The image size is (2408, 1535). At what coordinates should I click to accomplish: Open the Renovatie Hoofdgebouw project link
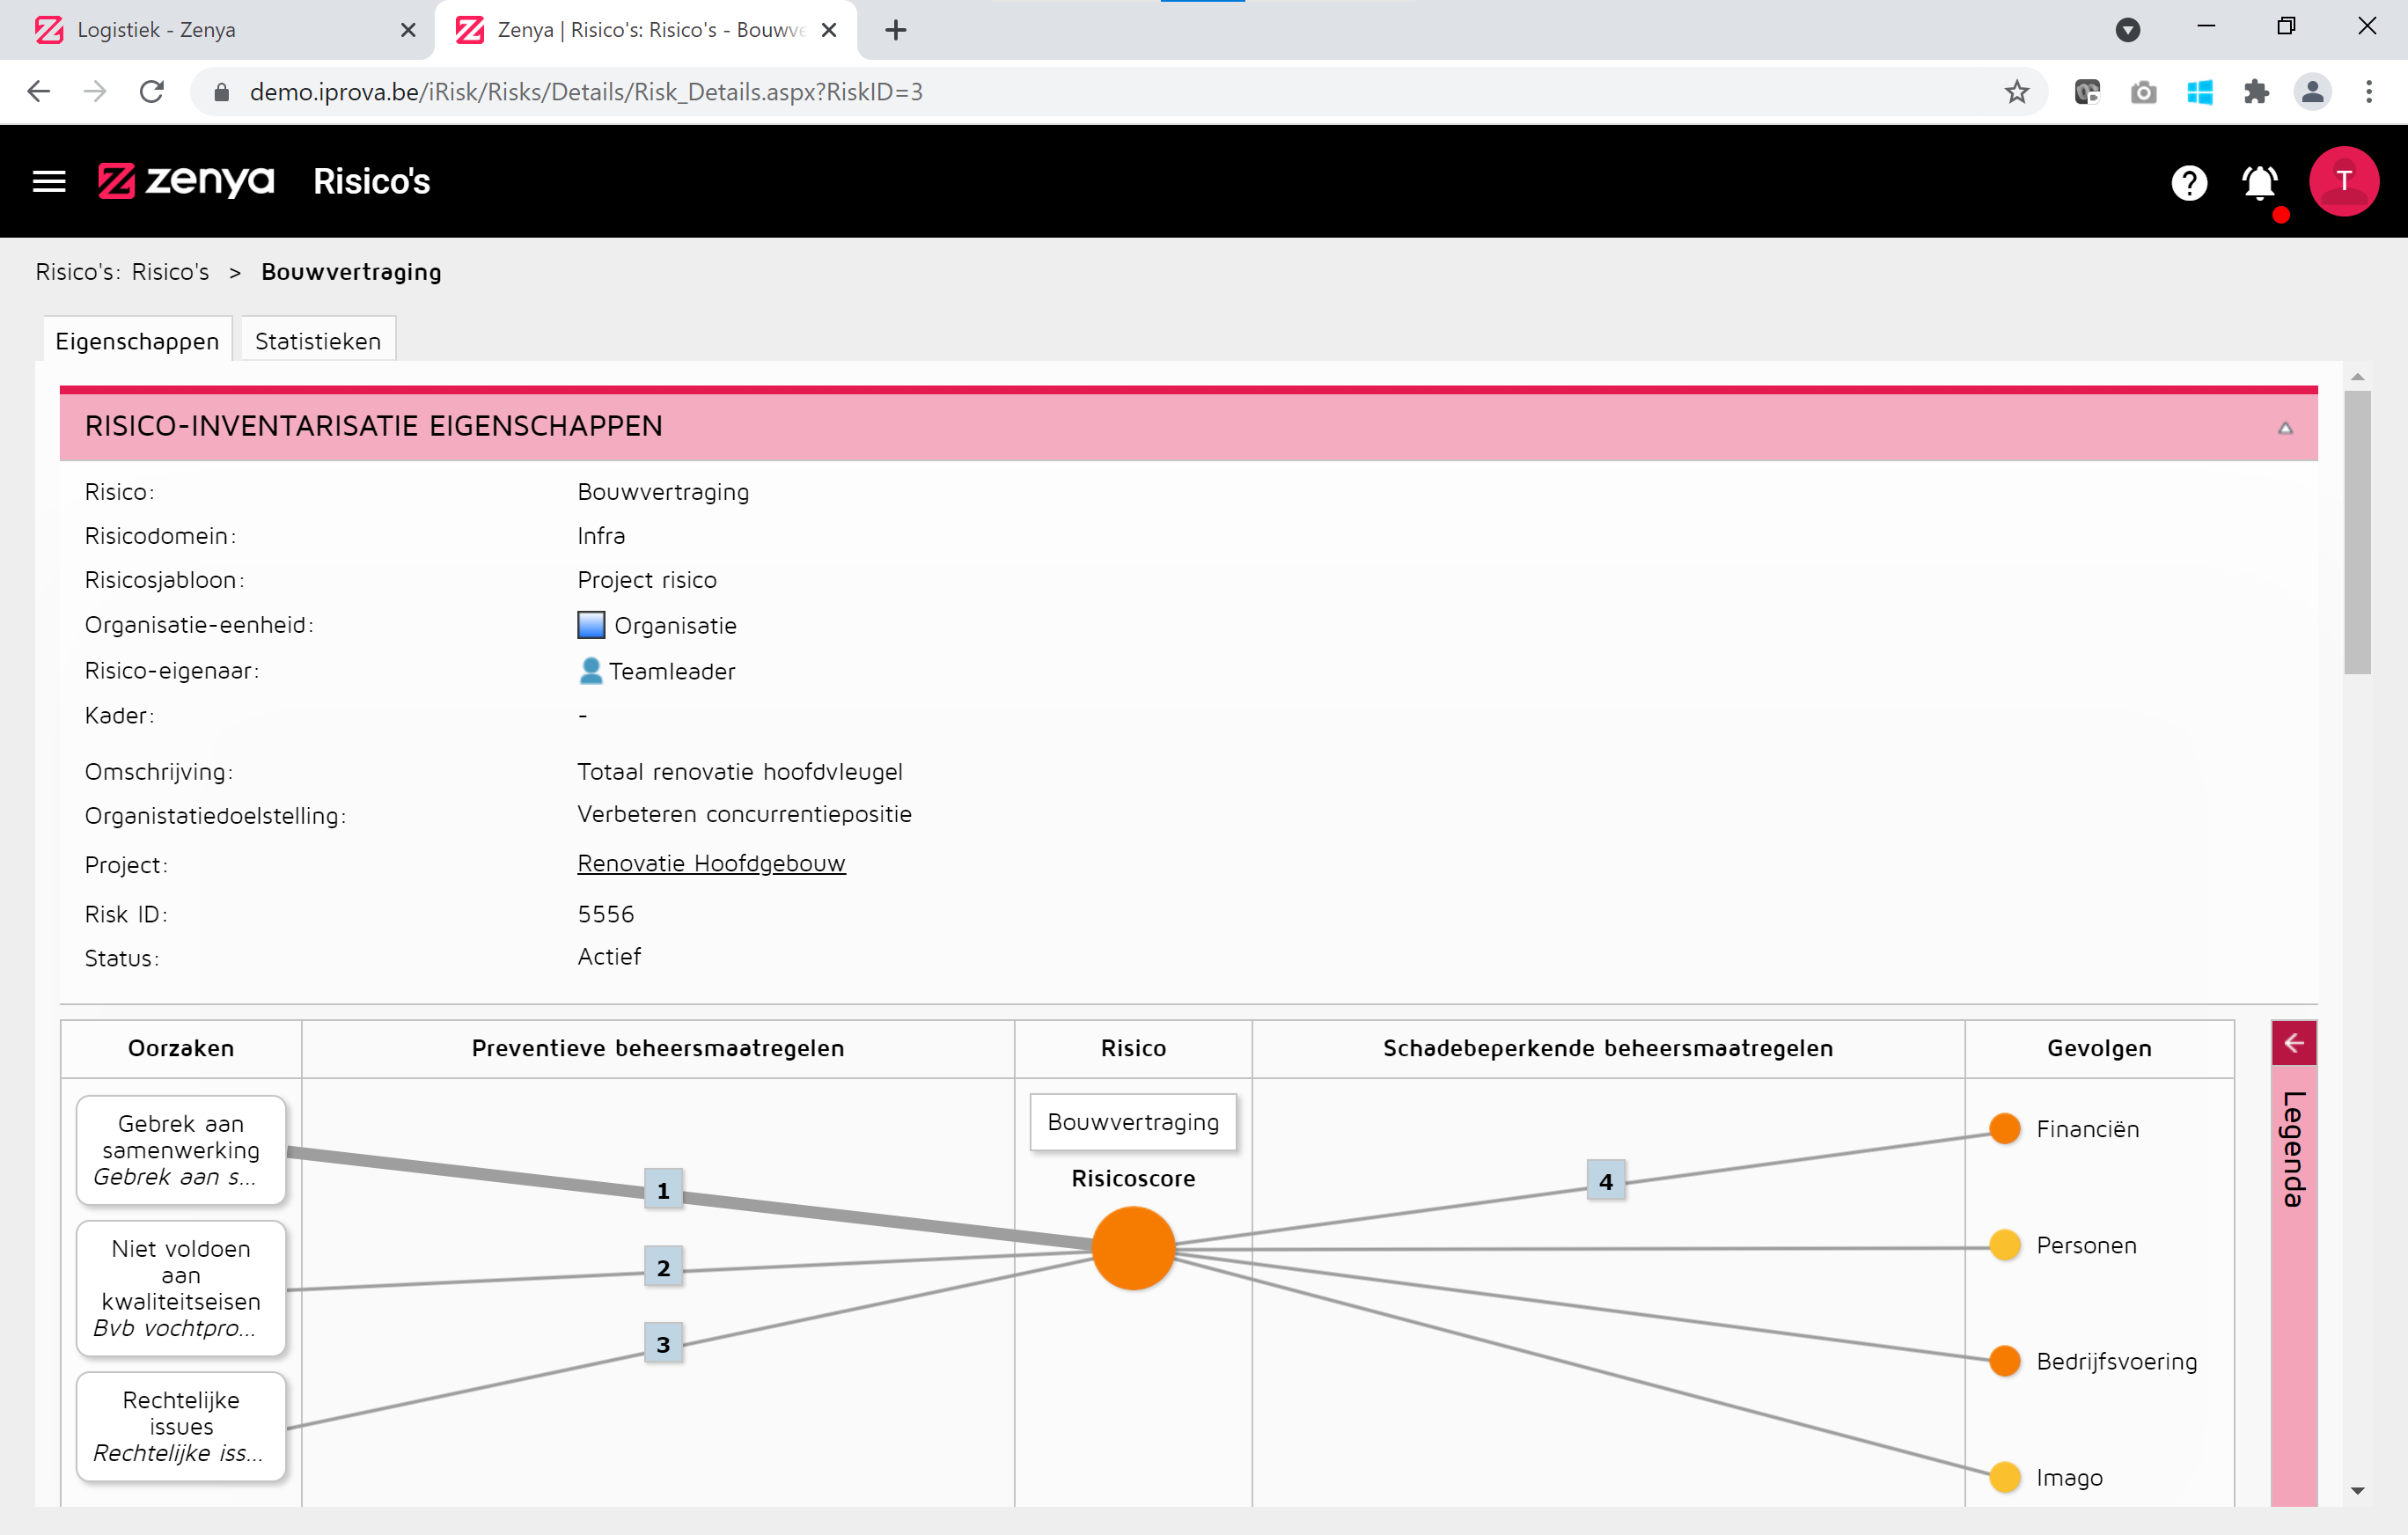tap(711, 863)
